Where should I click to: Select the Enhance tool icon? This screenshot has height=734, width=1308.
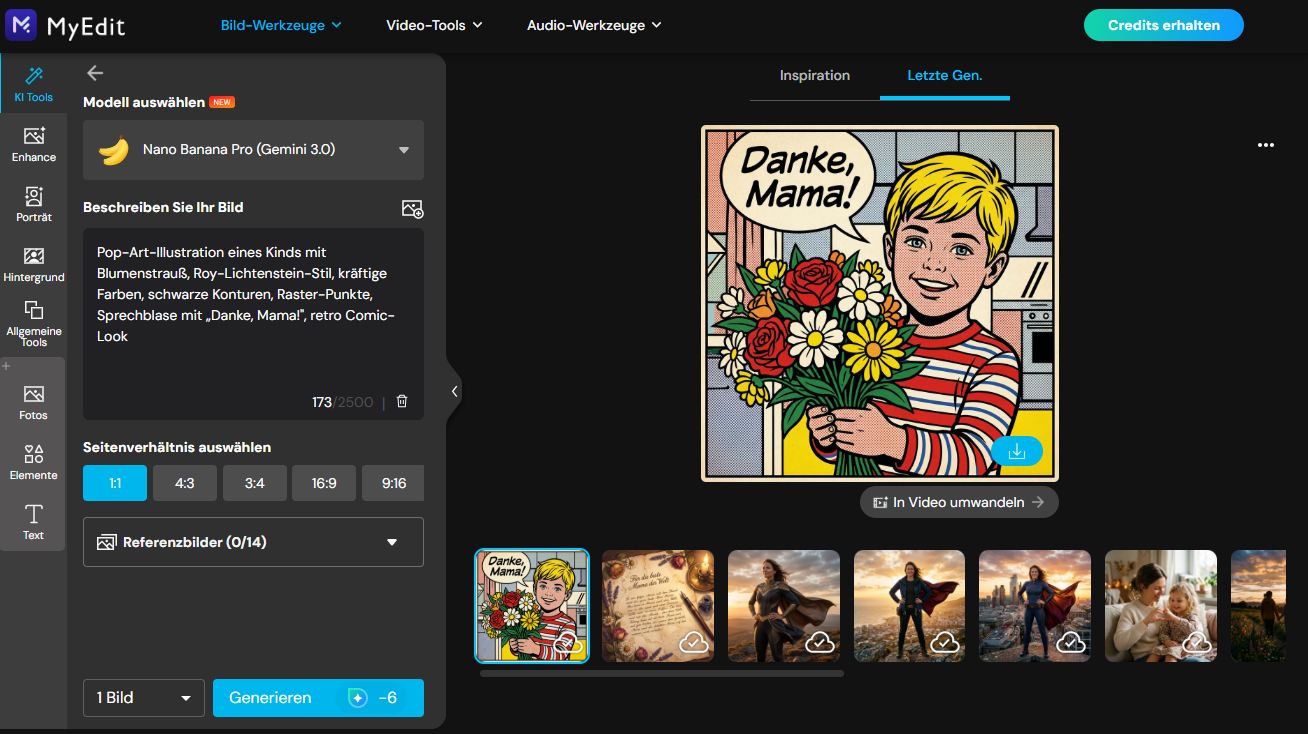tap(33, 143)
